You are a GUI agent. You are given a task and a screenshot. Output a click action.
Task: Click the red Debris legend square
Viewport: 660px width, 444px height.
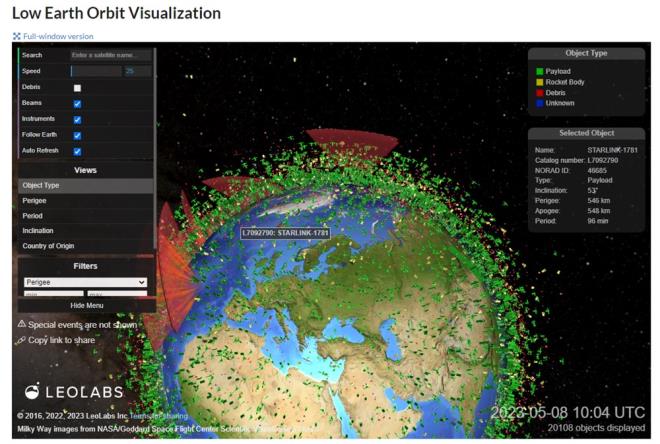click(x=540, y=93)
